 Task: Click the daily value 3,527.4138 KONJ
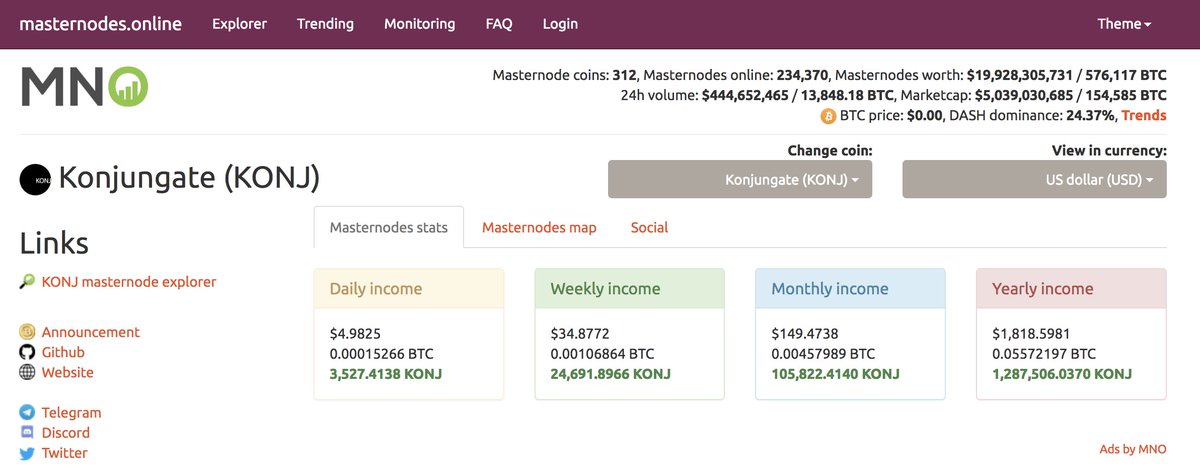click(385, 373)
